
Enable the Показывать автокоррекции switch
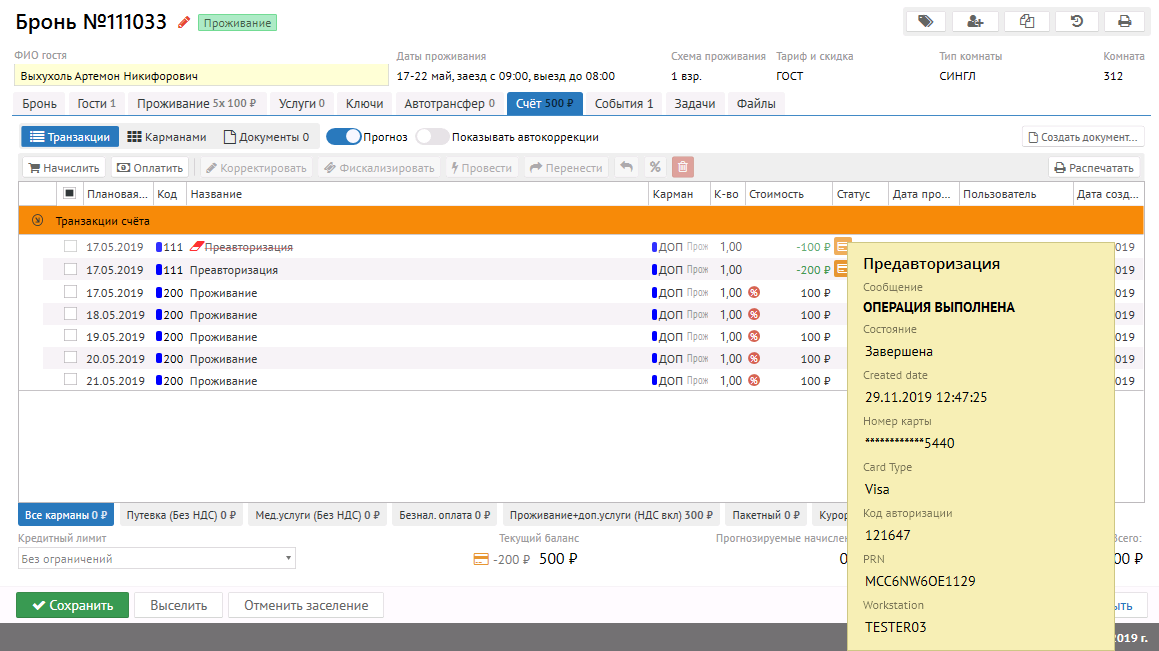pyautogui.click(x=431, y=137)
